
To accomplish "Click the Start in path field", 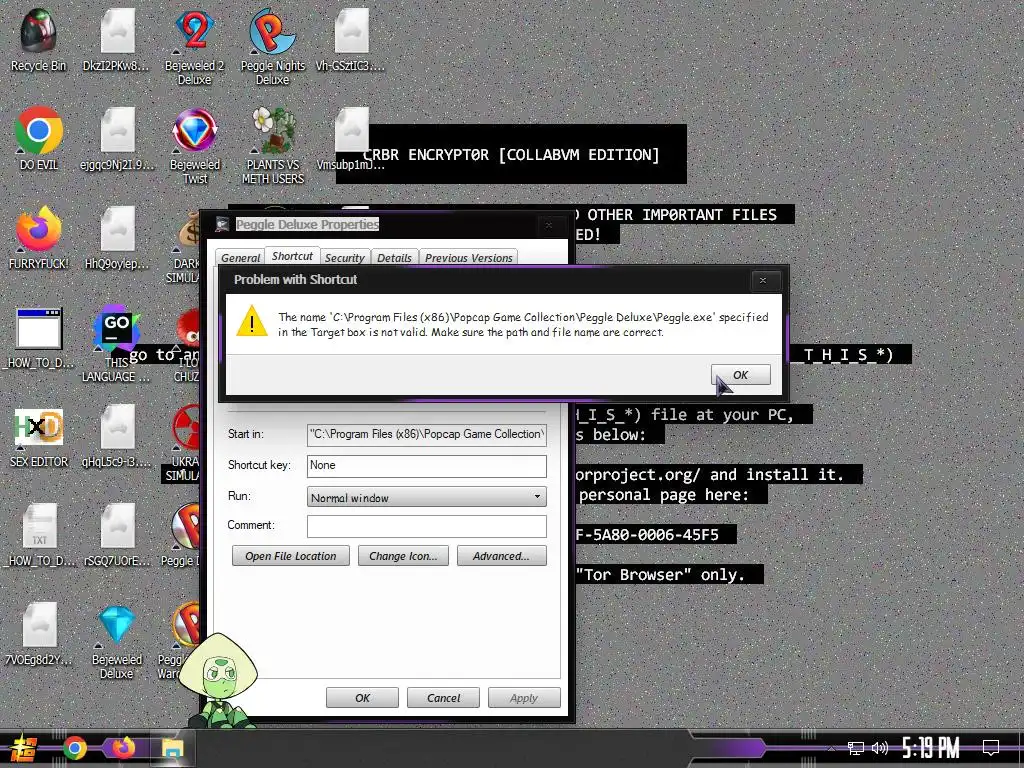I will (x=426, y=434).
